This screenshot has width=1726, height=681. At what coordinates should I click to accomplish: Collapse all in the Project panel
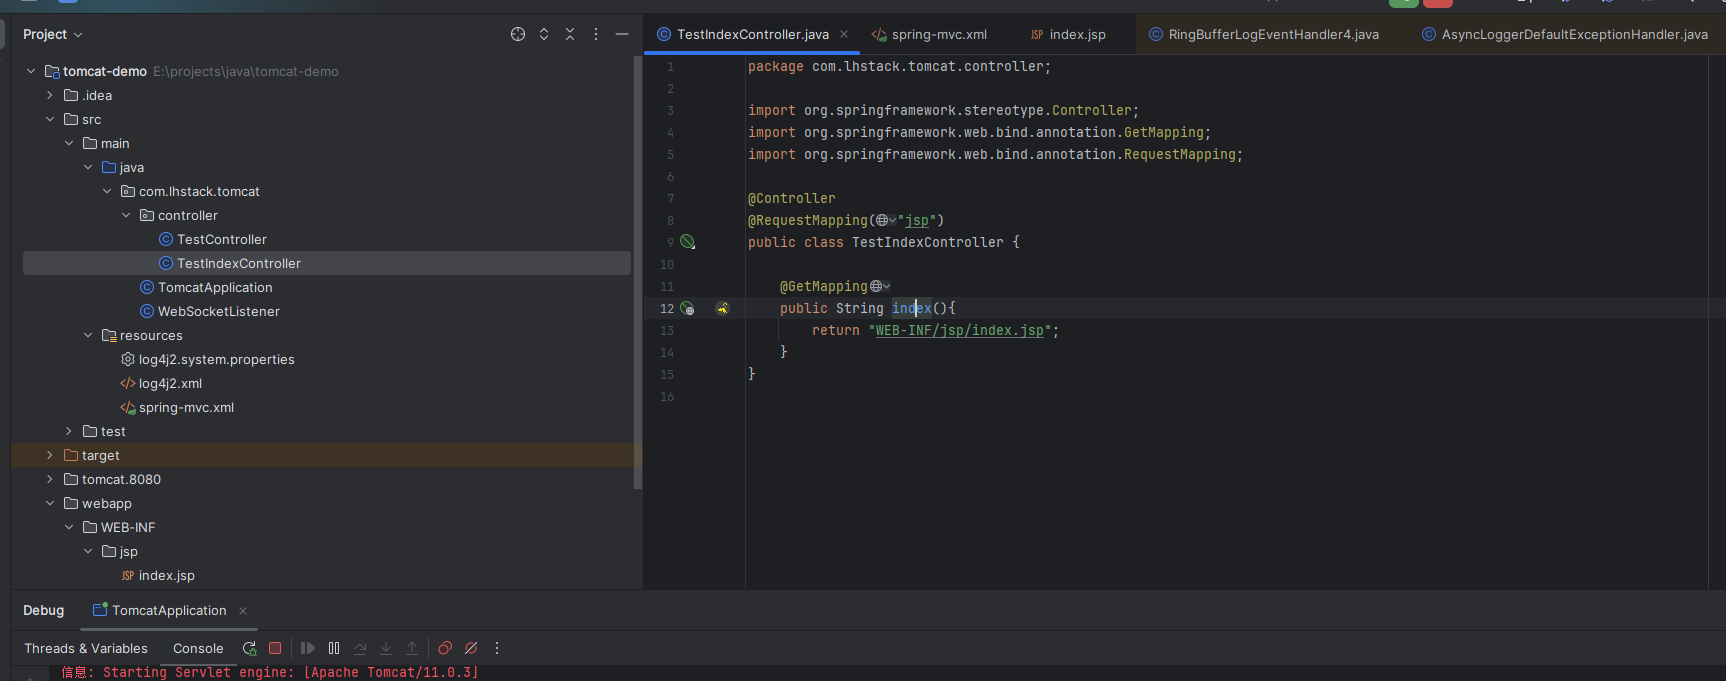[570, 34]
